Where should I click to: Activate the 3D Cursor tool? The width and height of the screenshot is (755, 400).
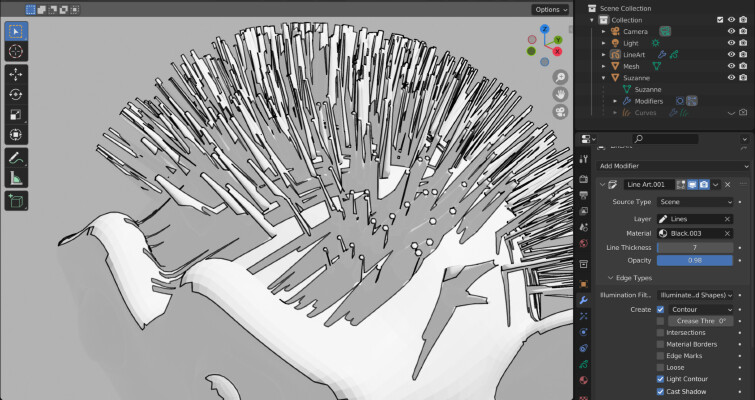16,51
